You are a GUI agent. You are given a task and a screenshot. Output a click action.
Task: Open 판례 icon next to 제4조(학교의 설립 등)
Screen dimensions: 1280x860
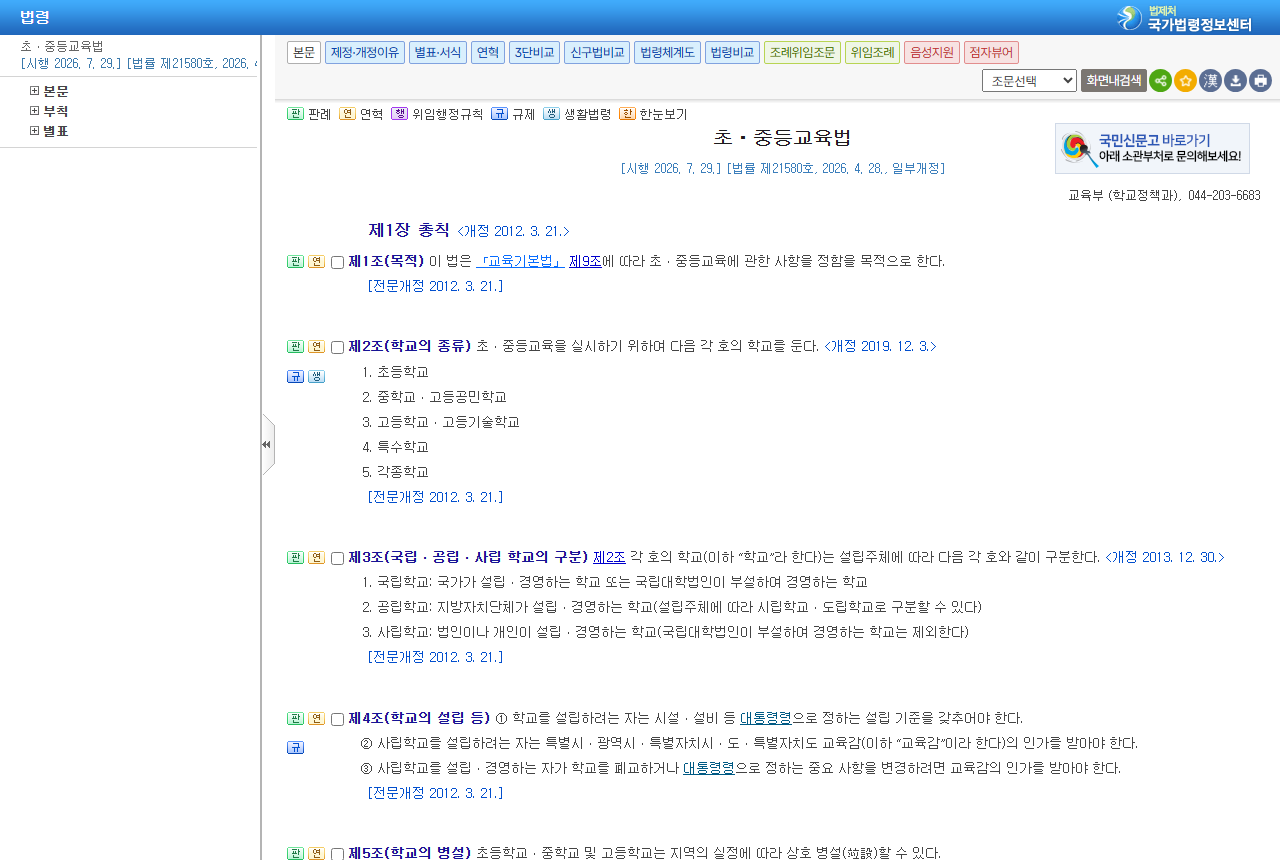[x=295, y=719]
